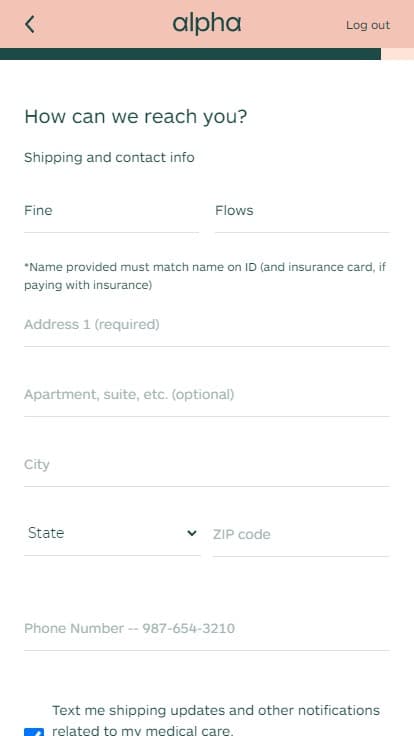Screen dimensions: 414x736
Task: Go back using the left chevron icon
Action: (30, 24)
